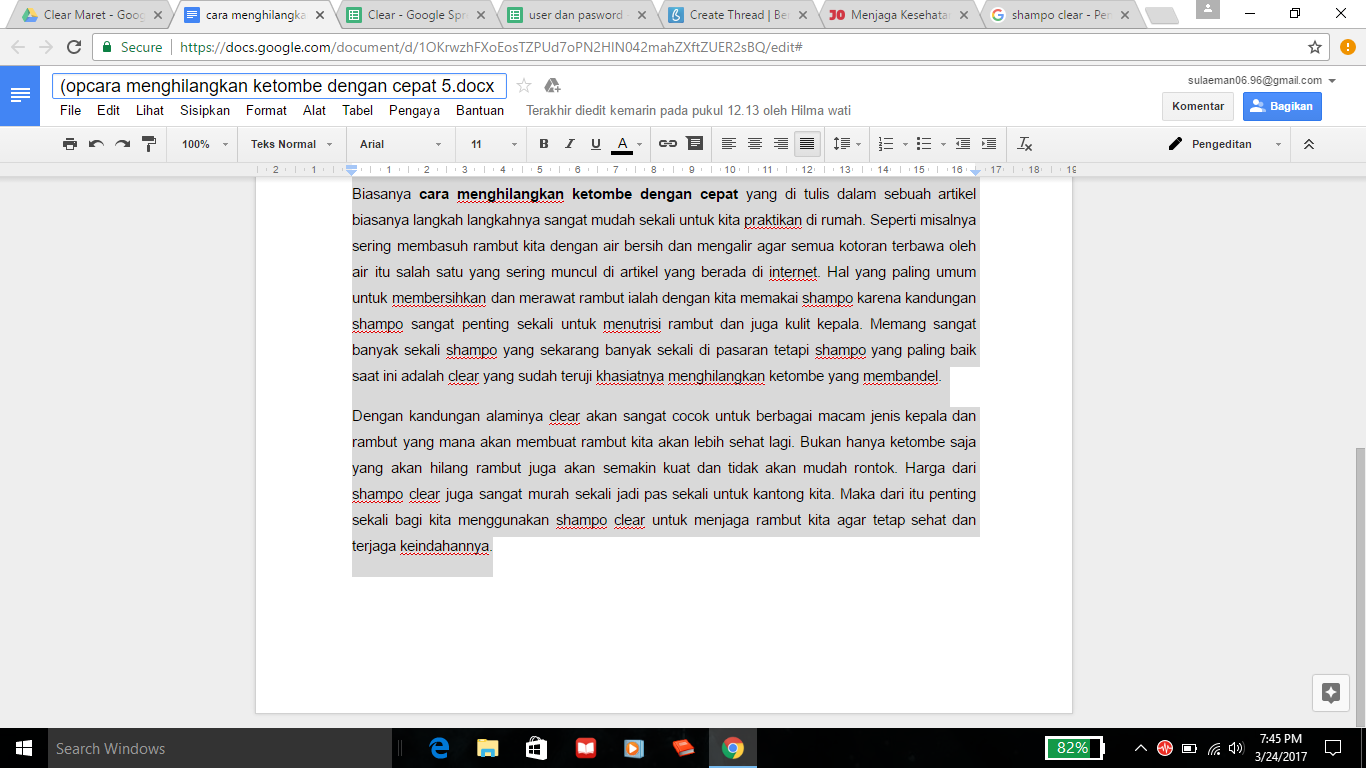Toggle Bold formatting button
The image size is (1366, 768).
tap(544, 144)
